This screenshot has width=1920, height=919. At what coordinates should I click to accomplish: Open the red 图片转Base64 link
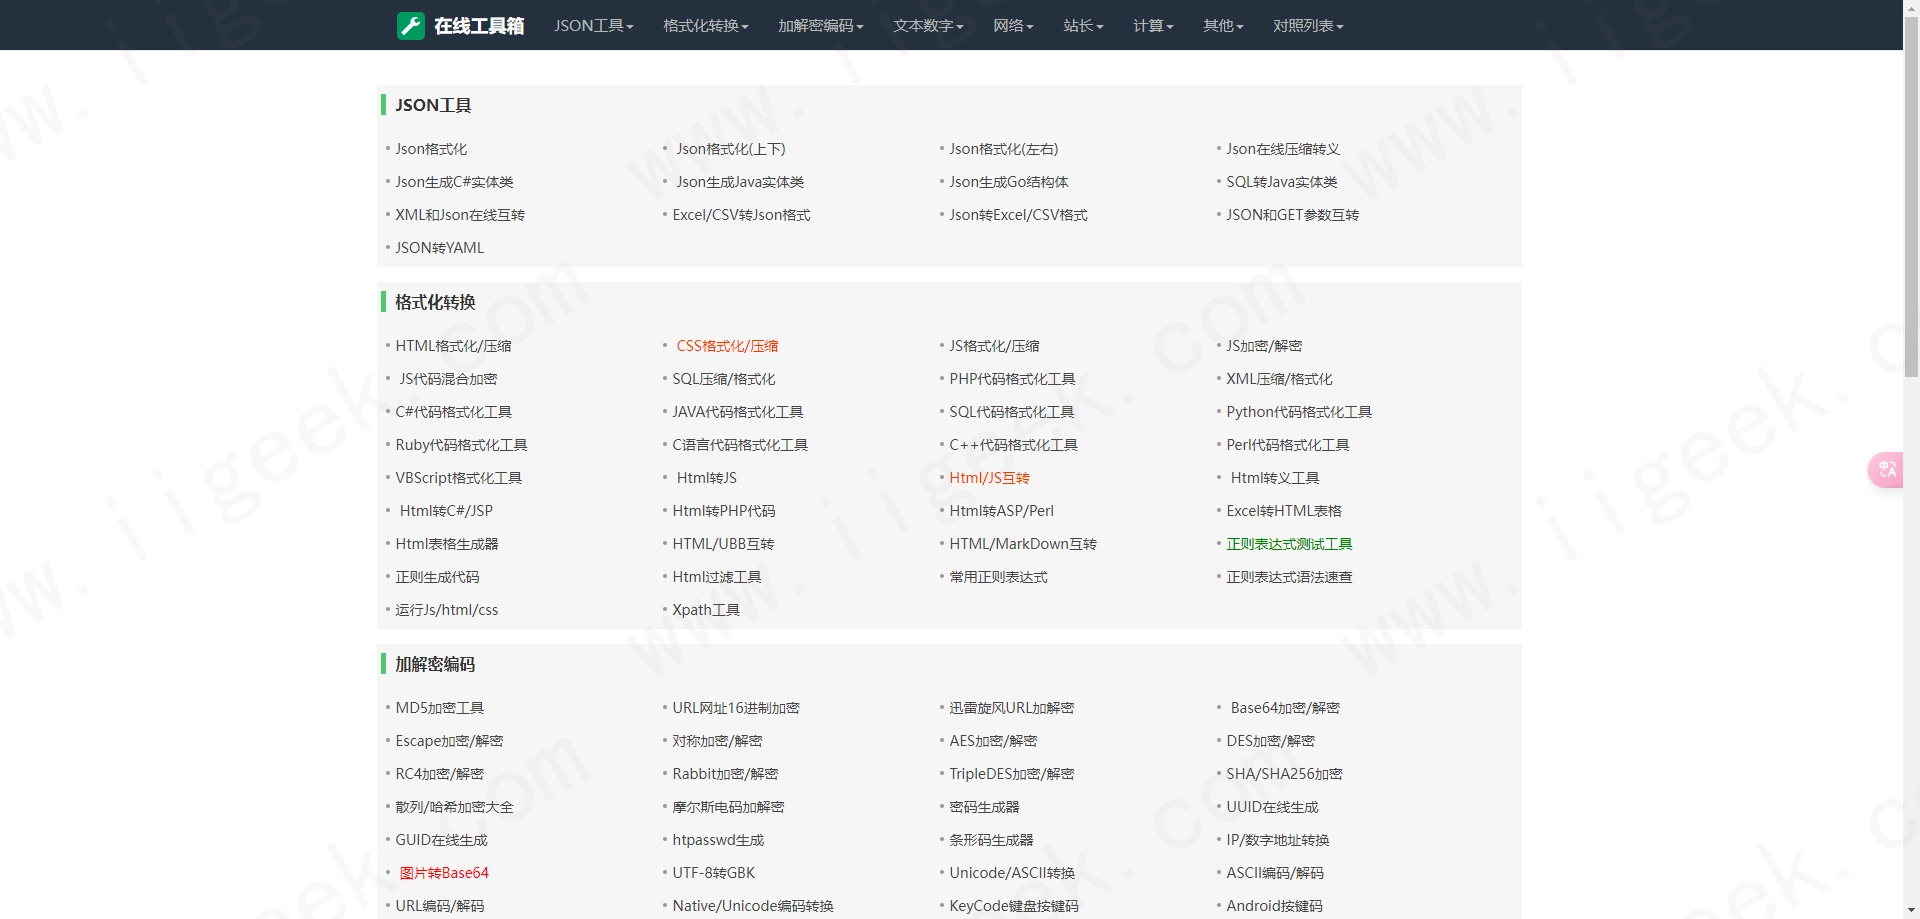tap(444, 873)
